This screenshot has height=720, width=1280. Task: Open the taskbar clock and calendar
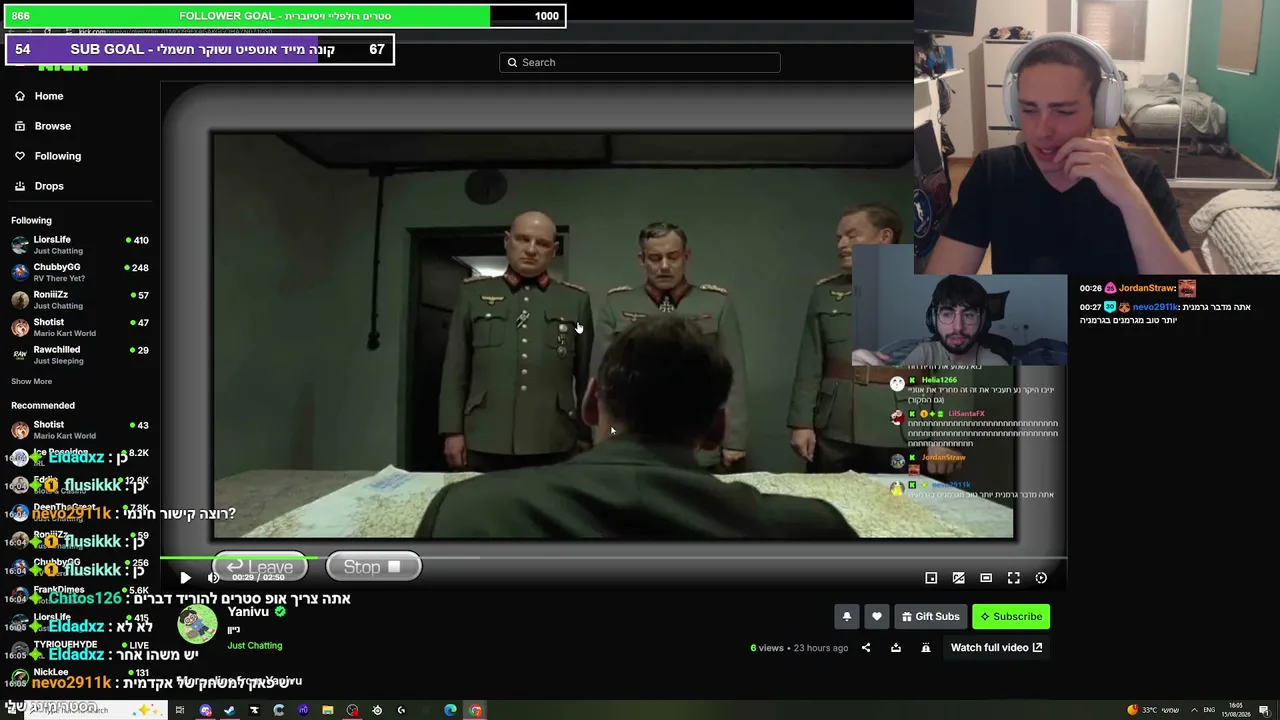coord(1237,710)
